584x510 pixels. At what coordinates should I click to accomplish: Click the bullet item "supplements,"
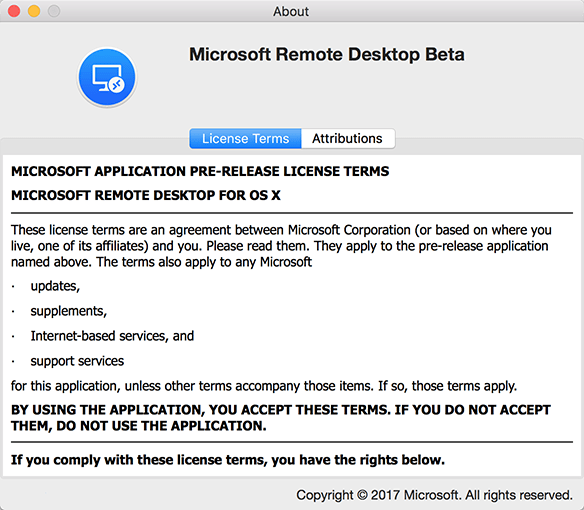point(69,311)
